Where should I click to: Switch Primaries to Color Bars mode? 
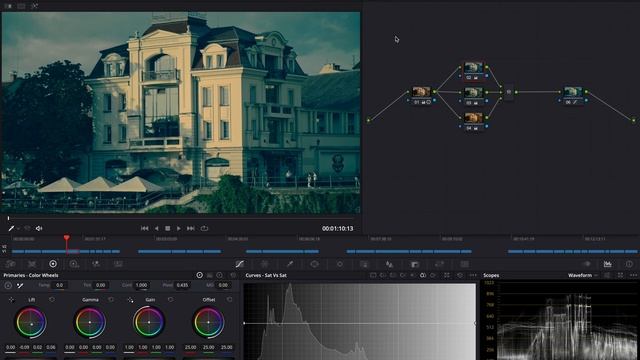tap(209, 276)
